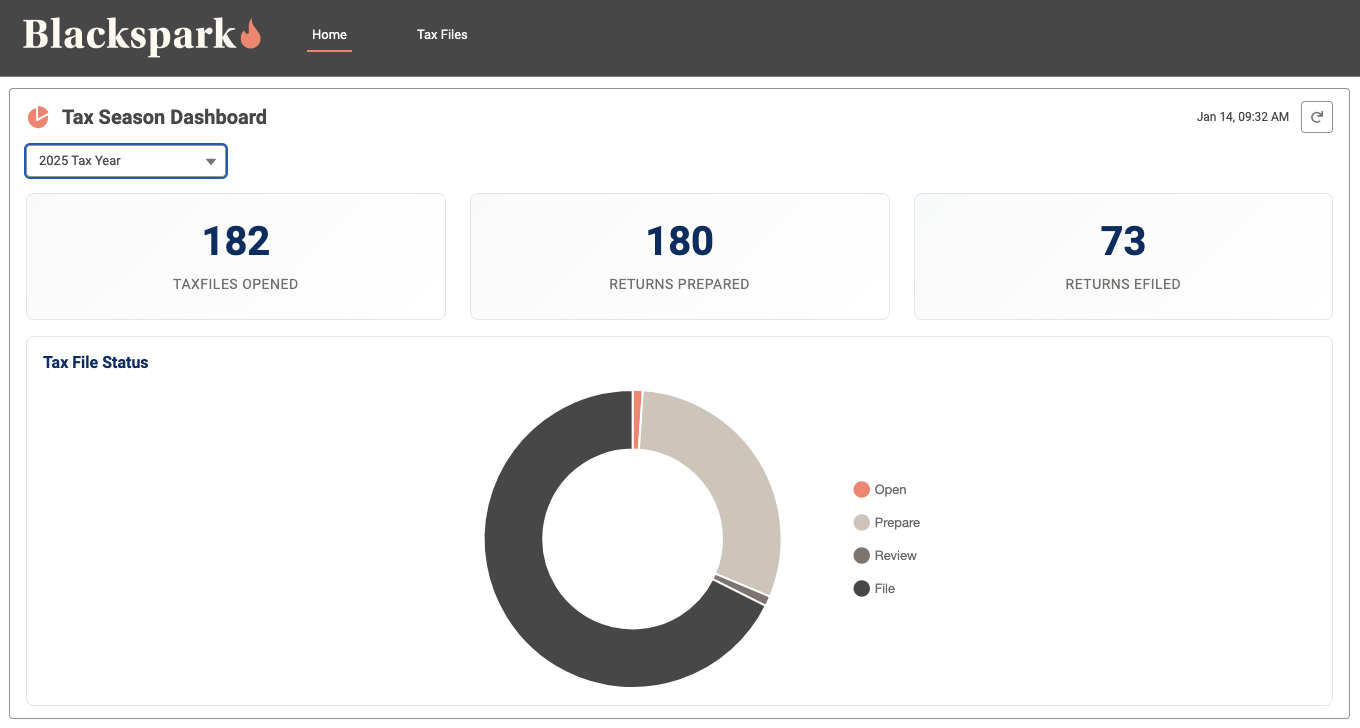Switch to the Tax Files tab
Image resolution: width=1360 pixels, height=728 pixels.
pos(442,34)
